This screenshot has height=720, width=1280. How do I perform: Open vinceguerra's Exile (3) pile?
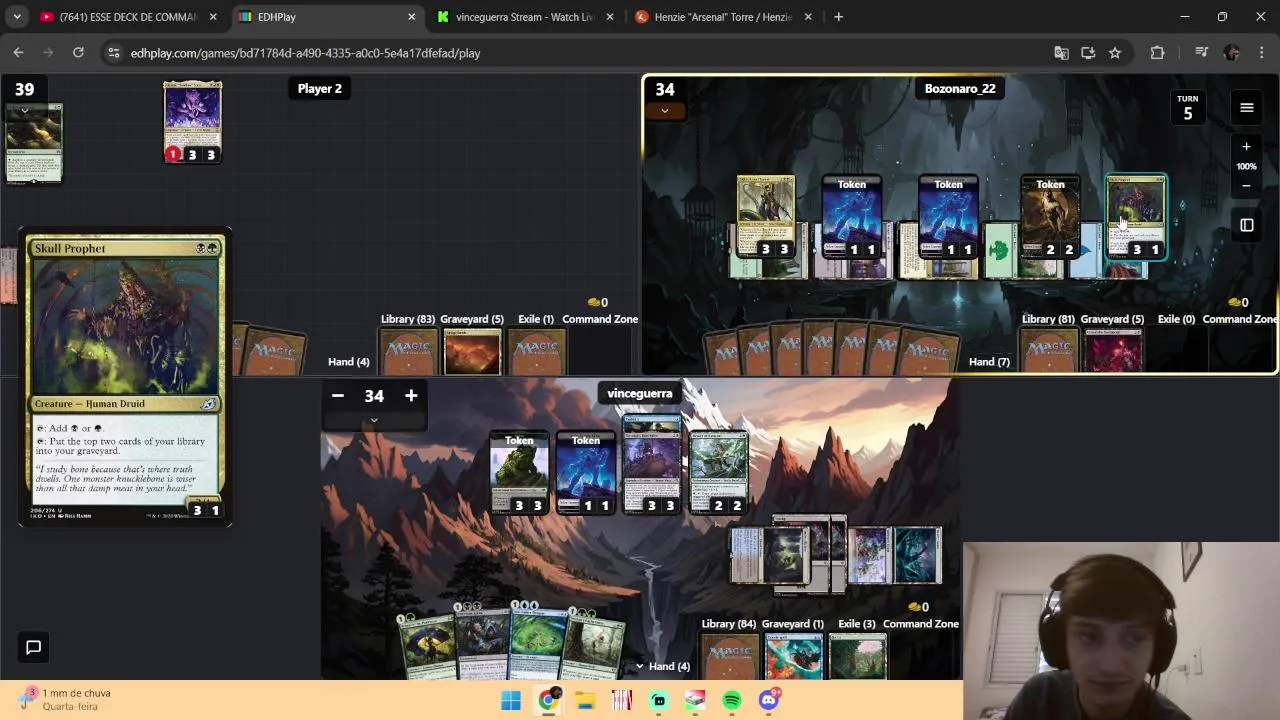(x=857, y=655)
